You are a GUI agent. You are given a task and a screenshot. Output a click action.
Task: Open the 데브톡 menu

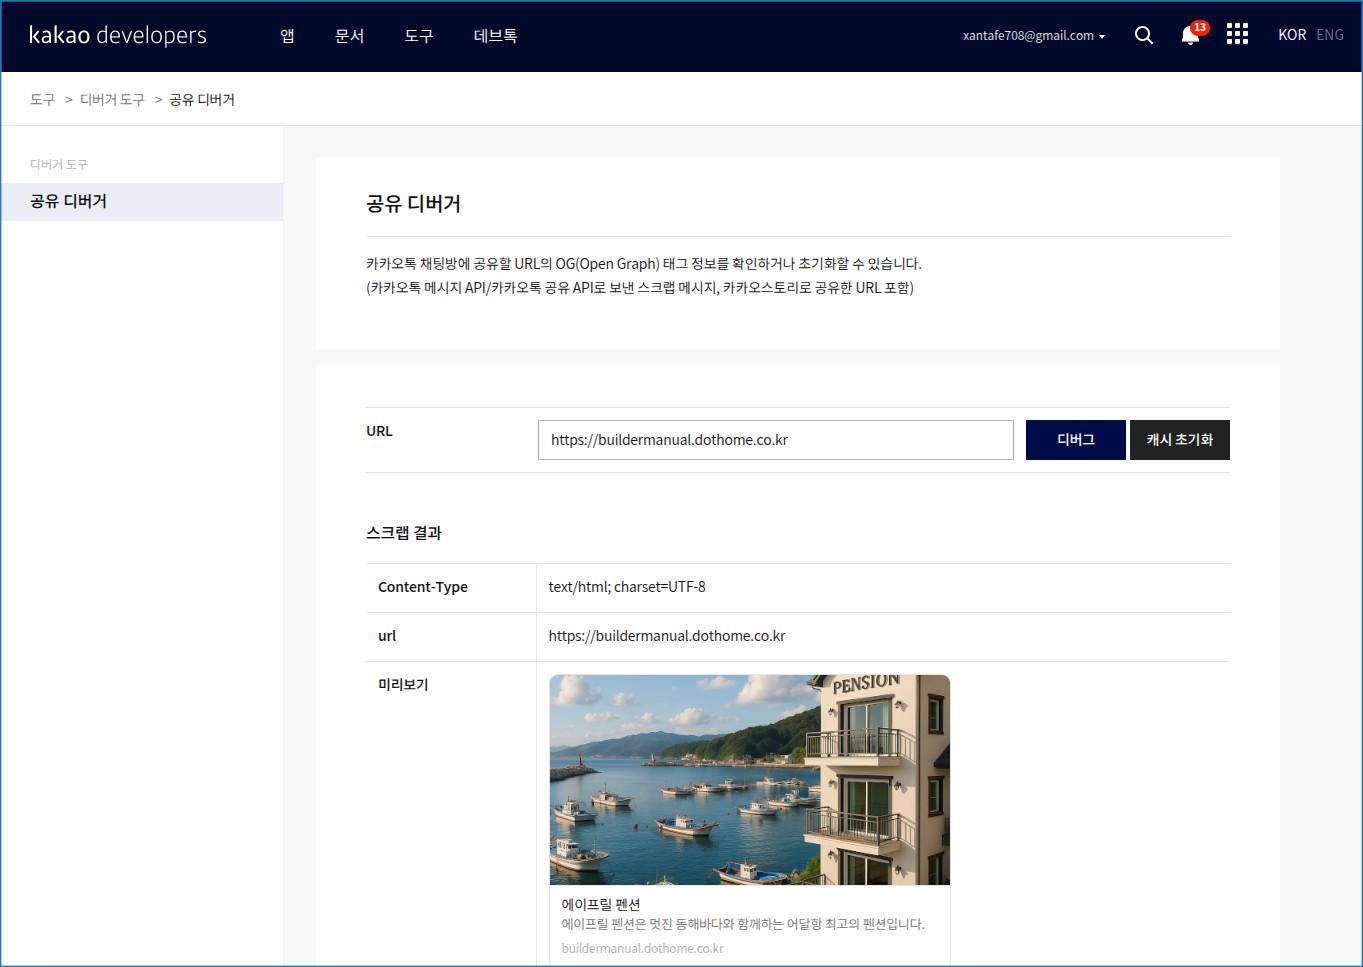pos(495,36)
